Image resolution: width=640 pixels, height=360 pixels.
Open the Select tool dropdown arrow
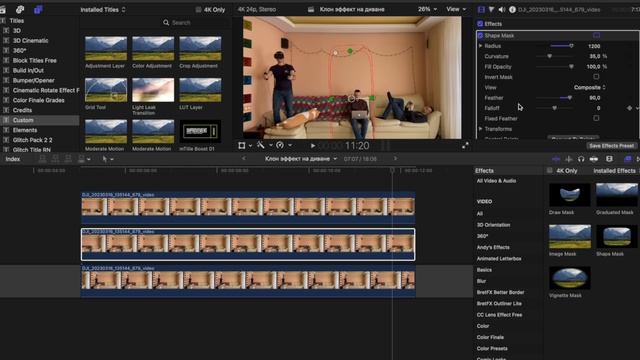click(112, 159)
